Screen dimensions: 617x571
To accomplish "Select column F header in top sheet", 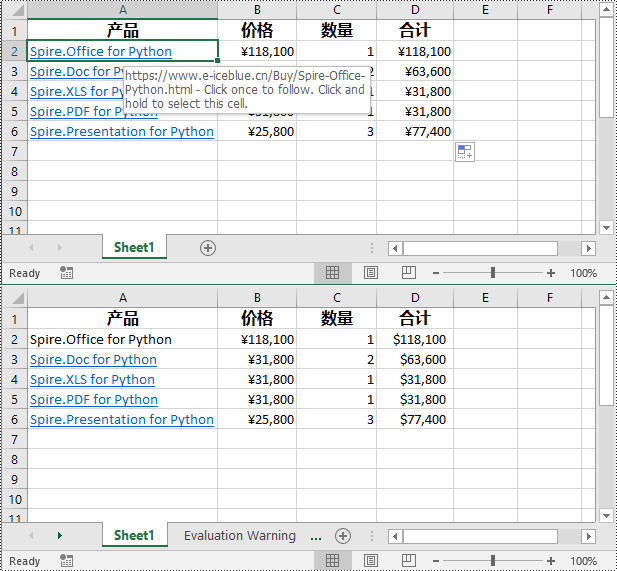I will coord(550,10).
